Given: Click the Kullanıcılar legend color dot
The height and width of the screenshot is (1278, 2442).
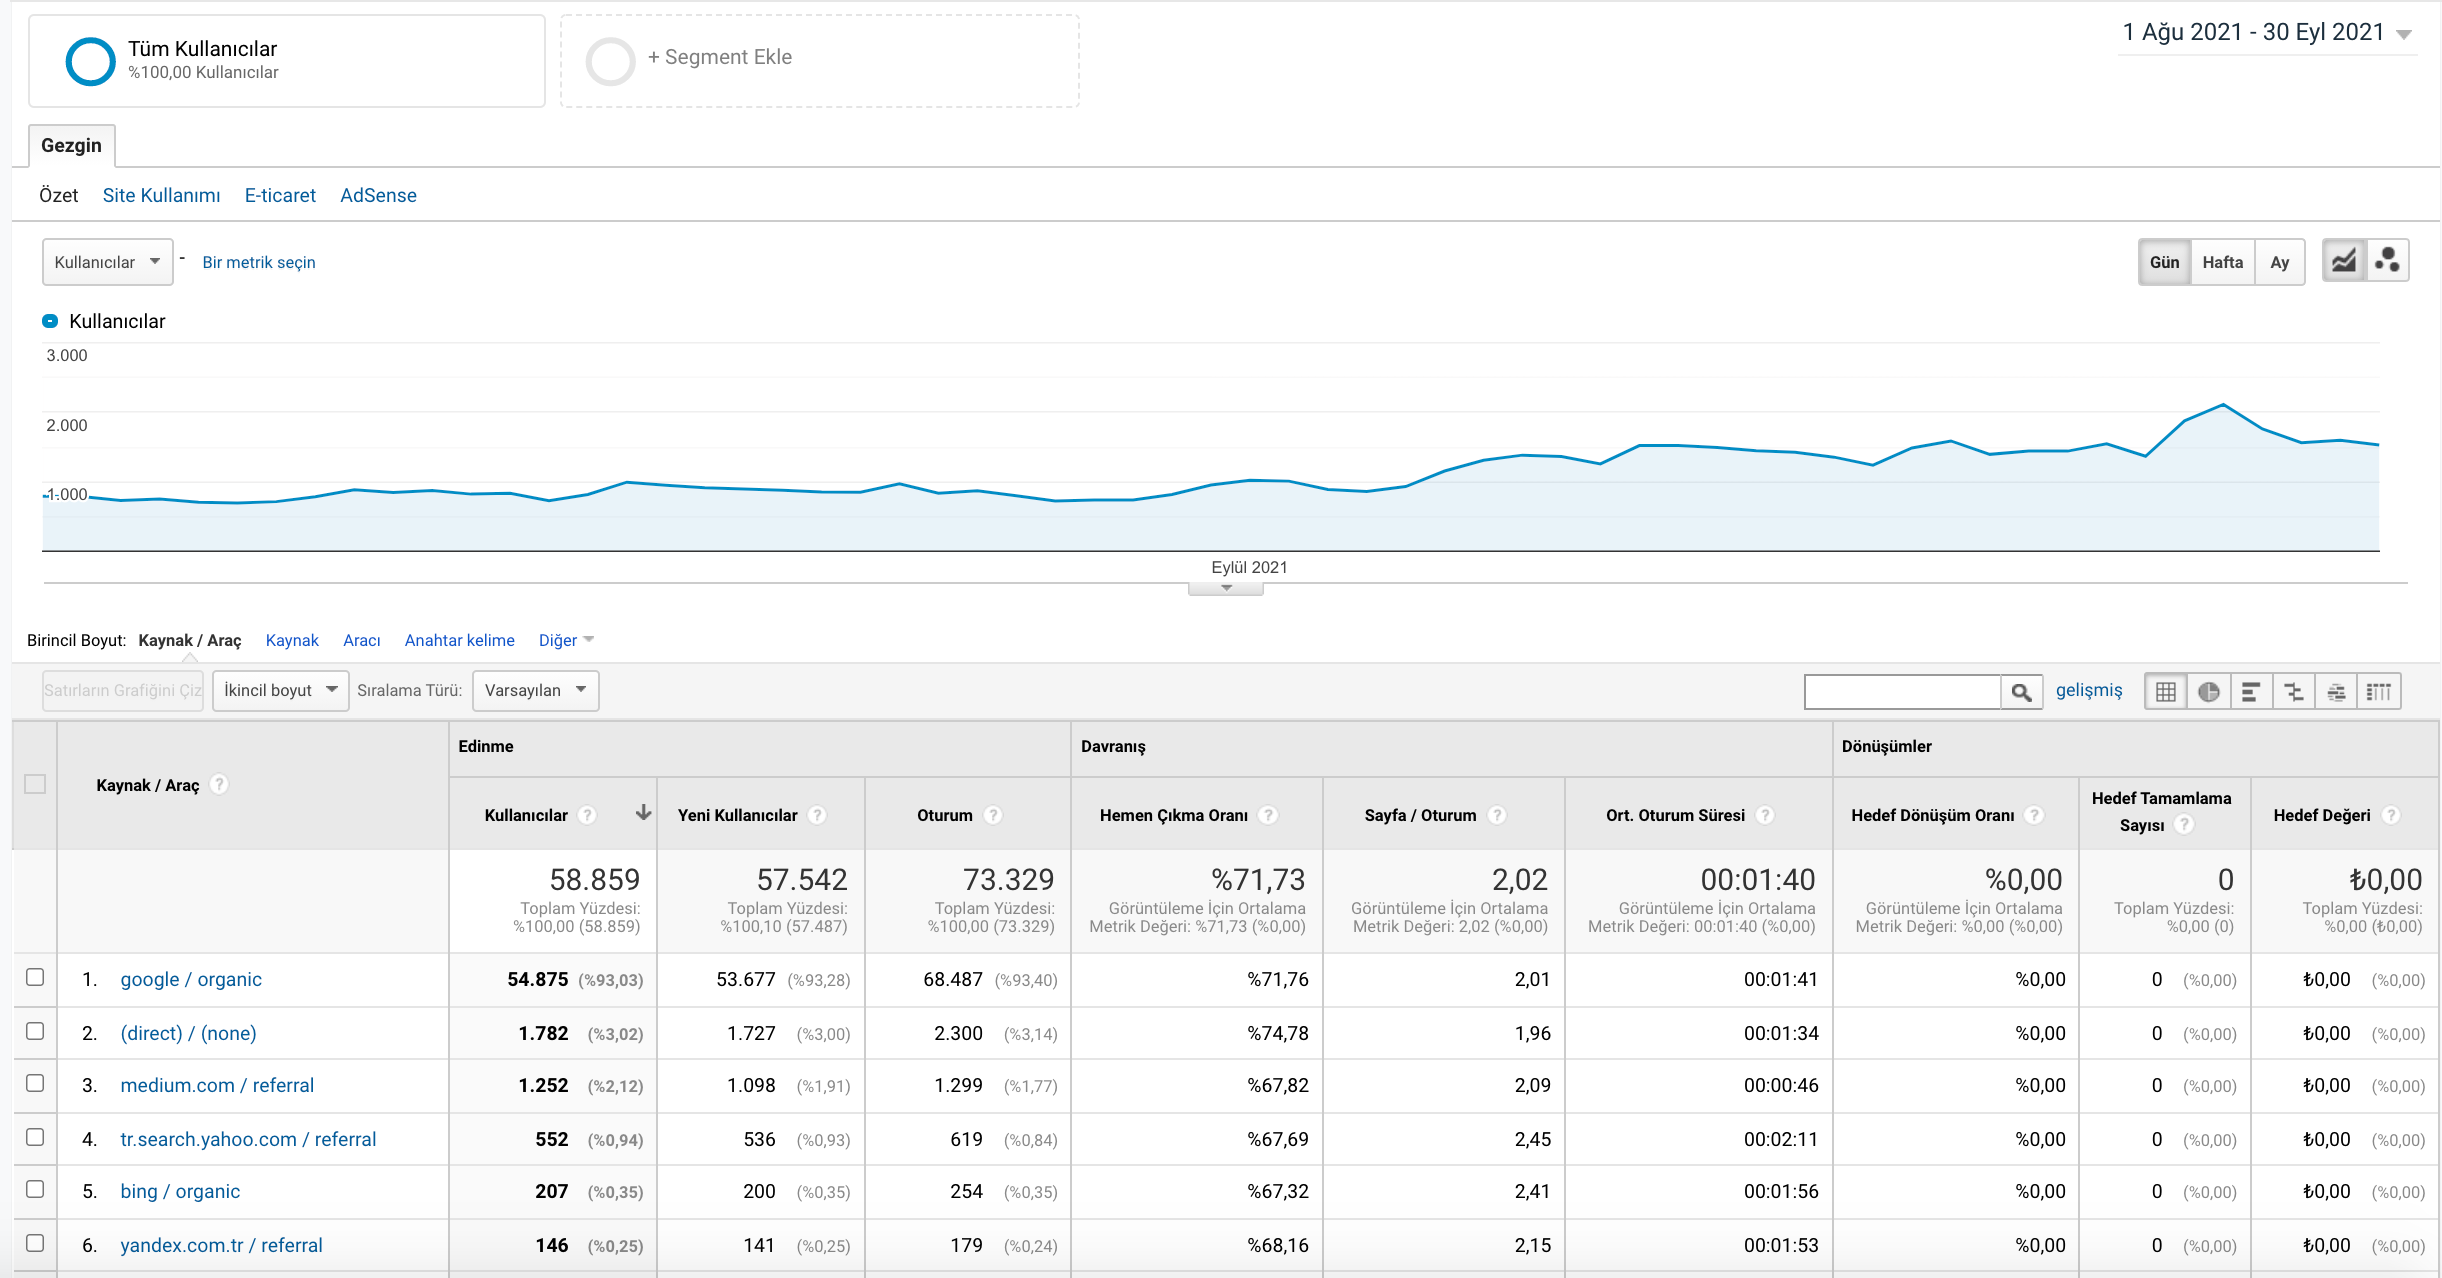Looking at the screenshot, I should [50, 321].
